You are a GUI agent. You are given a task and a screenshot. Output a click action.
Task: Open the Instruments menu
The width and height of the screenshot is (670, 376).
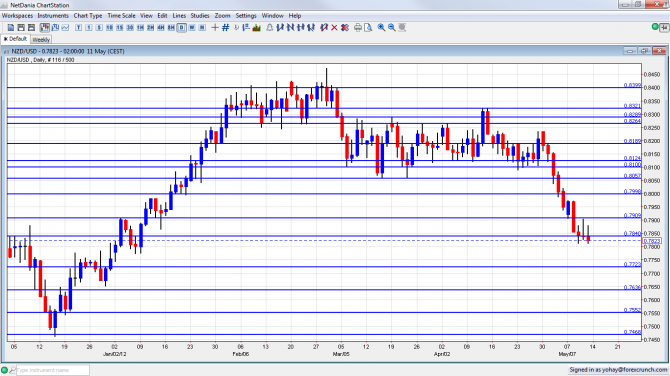coord(53,15)
